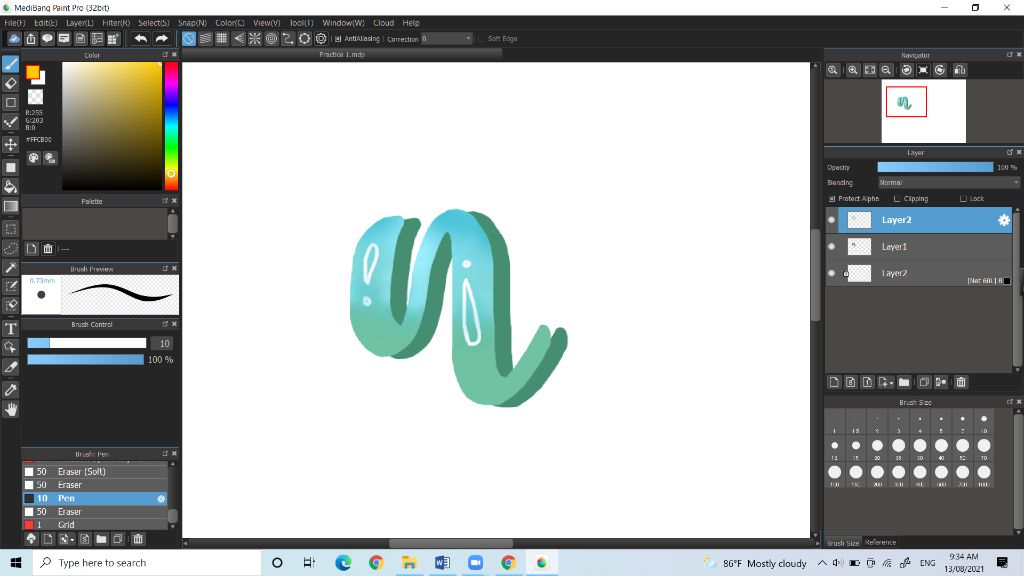Enable the Lock checkbox in Layer panel
This screenshot has width=1024, height=576.
(x=963, y=199)
